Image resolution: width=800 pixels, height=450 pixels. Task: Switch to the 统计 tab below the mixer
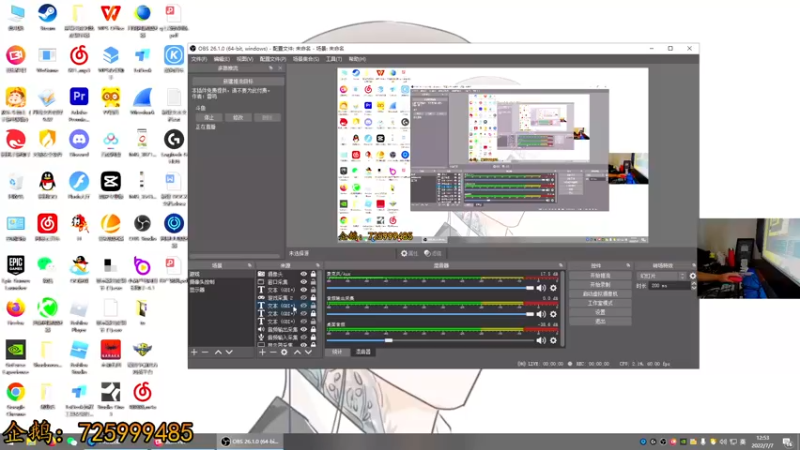337,352
